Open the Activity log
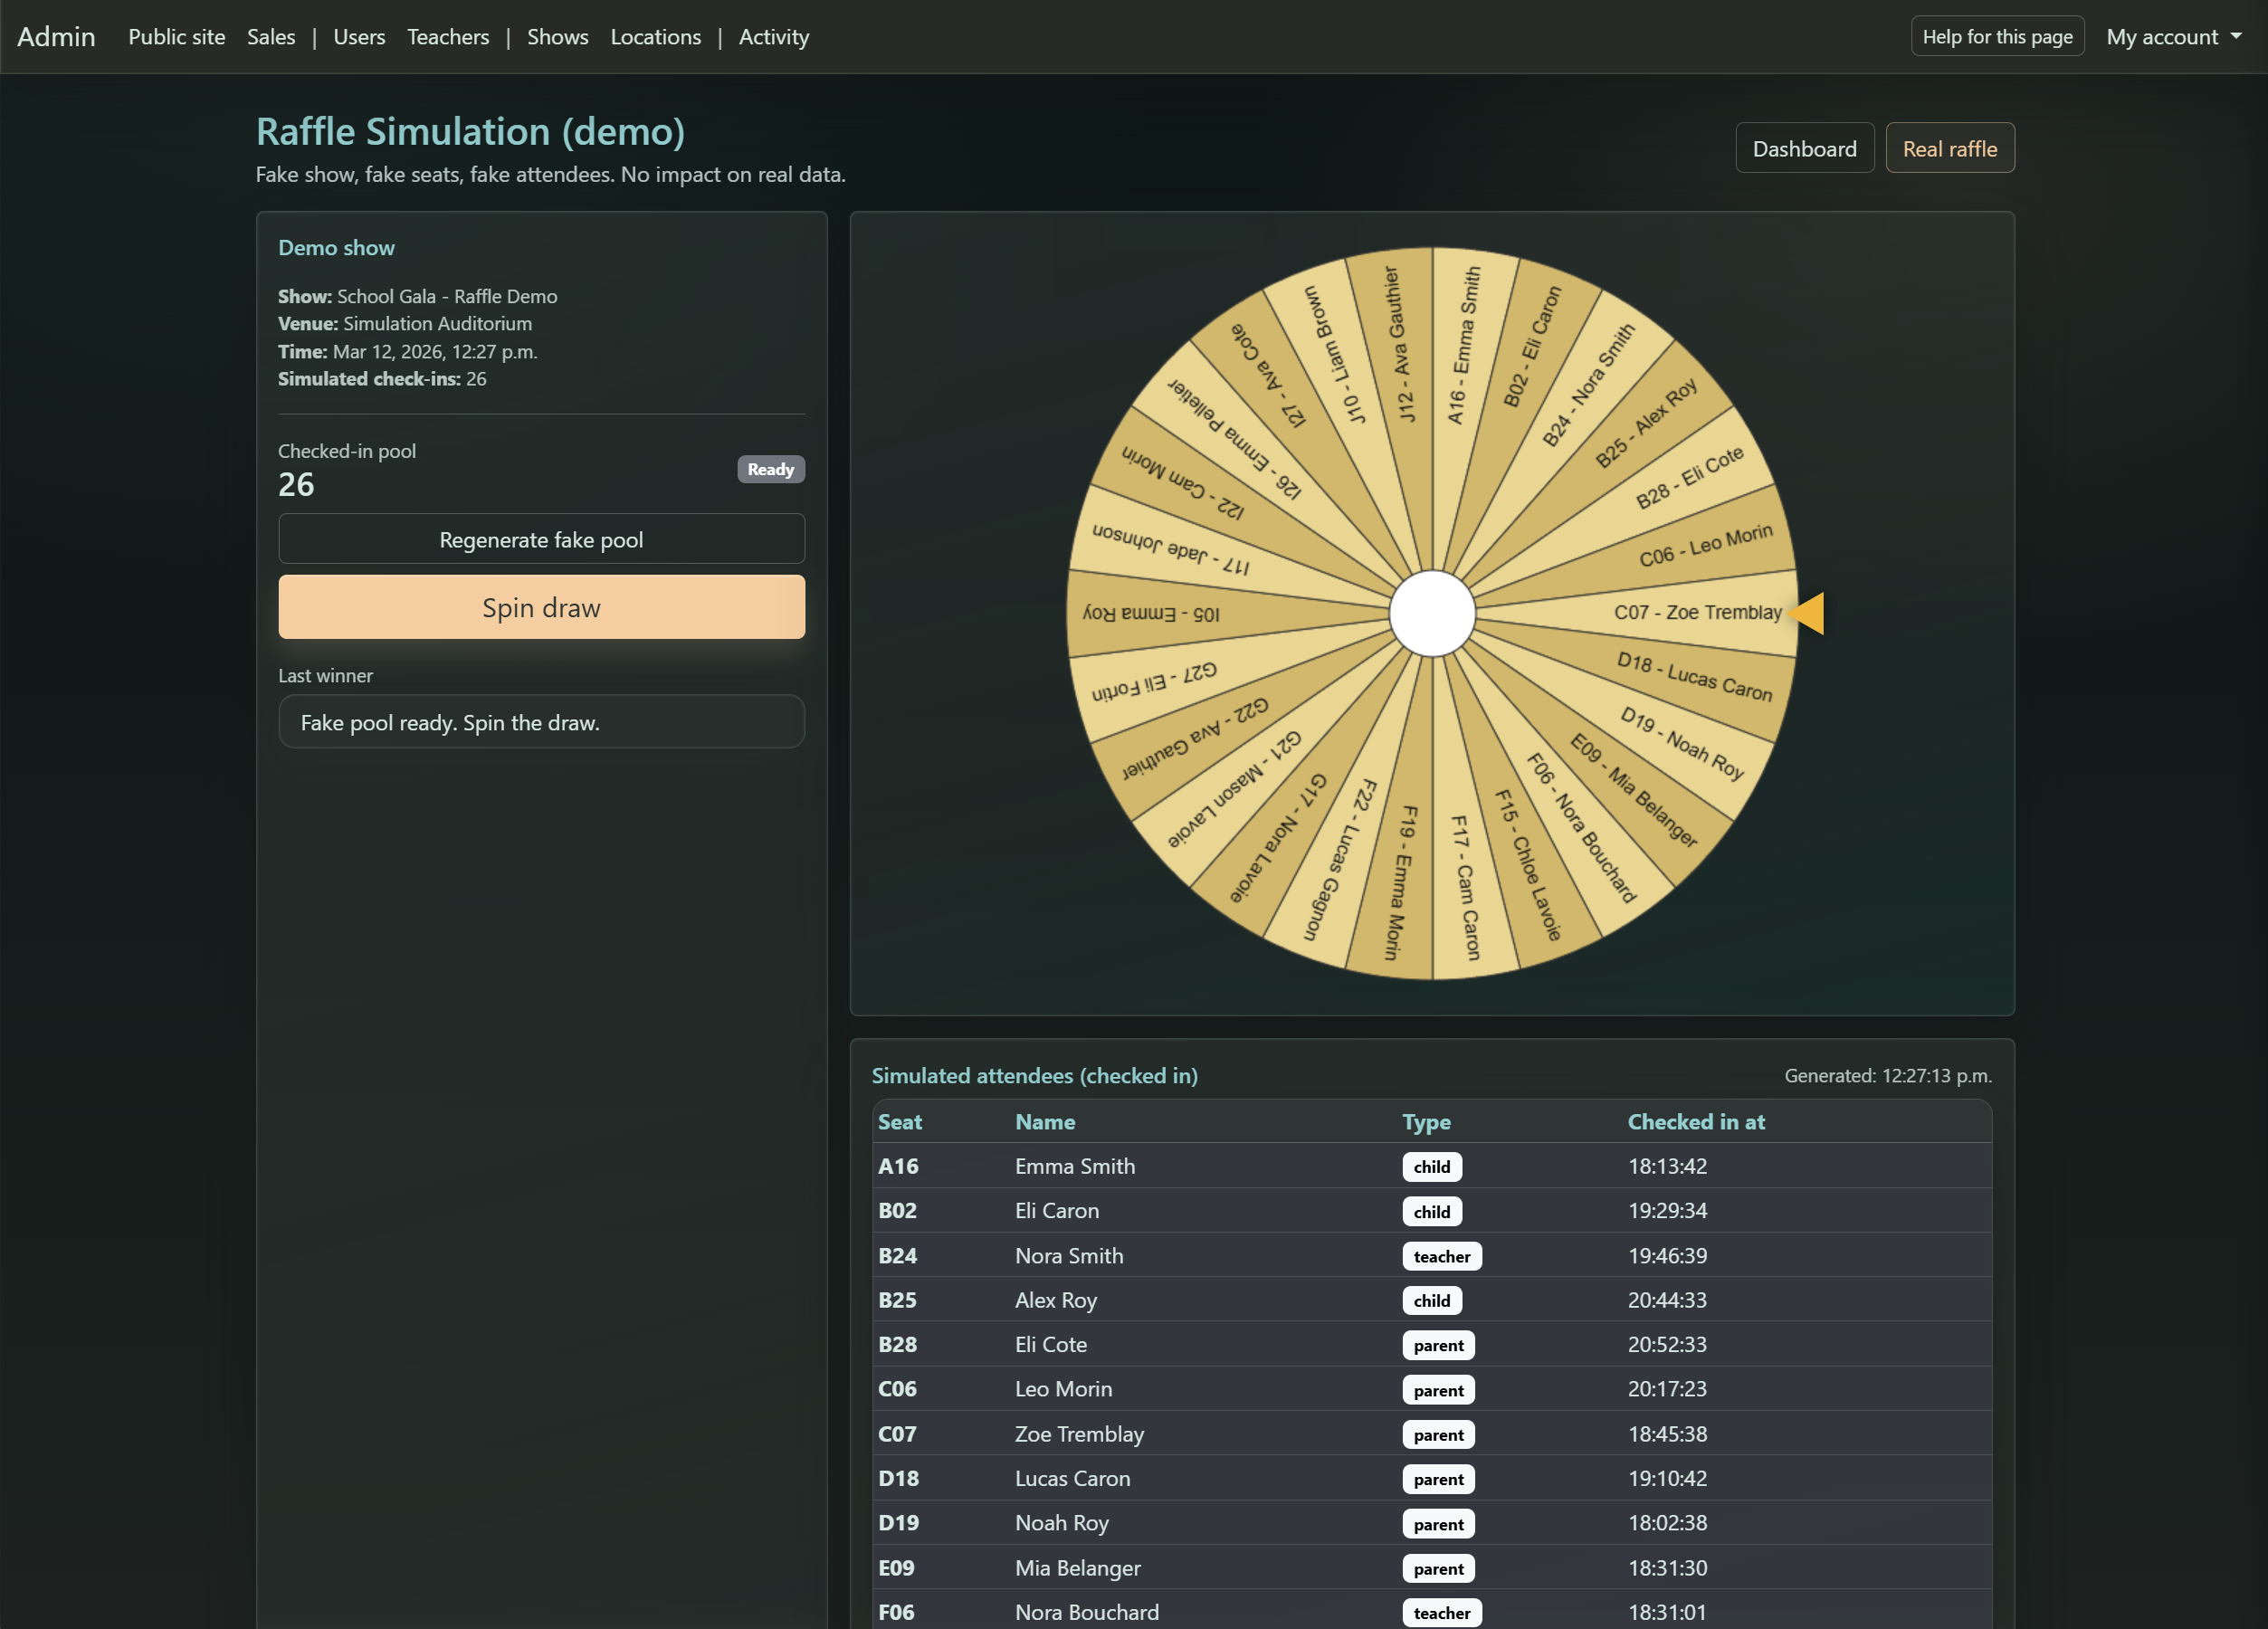 point(774,36)
